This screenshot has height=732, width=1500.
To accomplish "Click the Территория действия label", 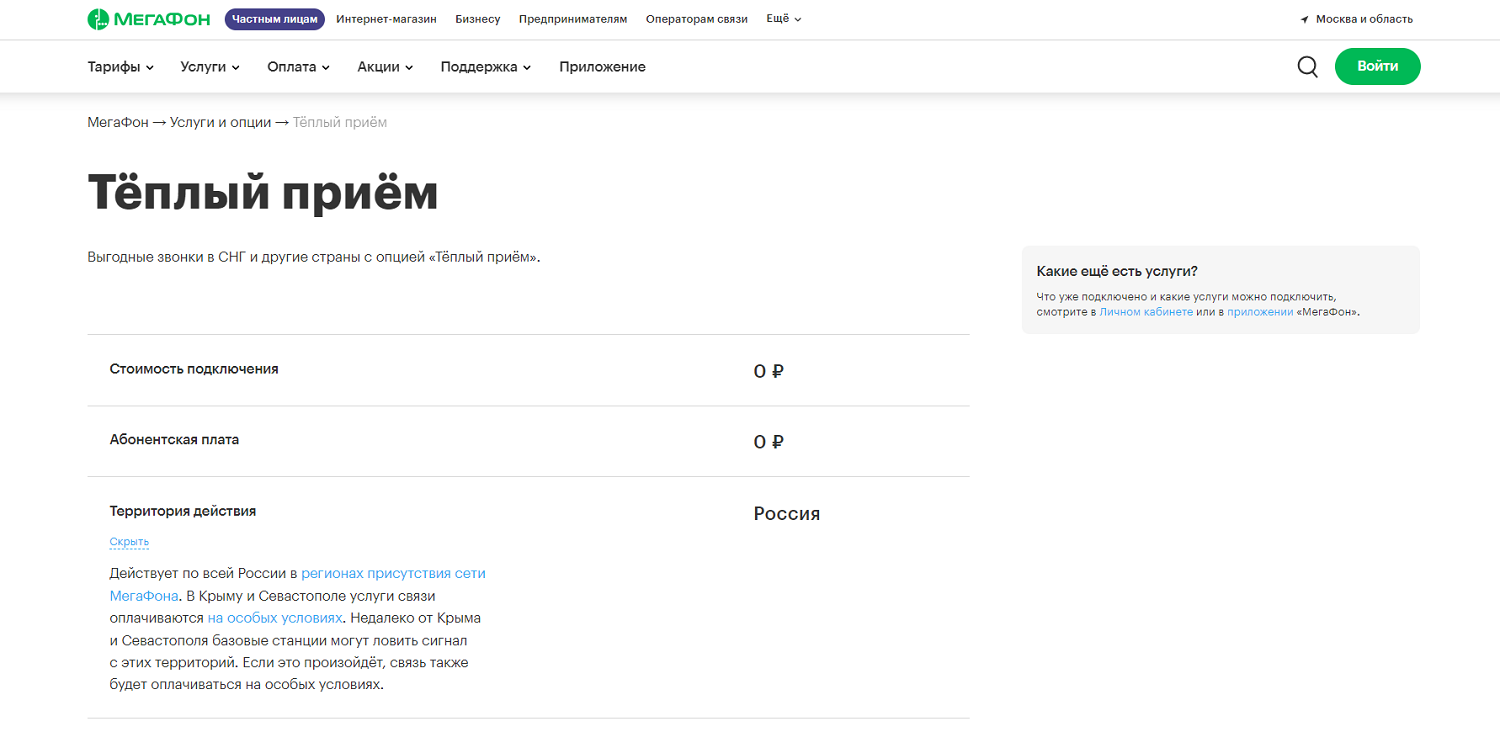I will coord(183,511).
